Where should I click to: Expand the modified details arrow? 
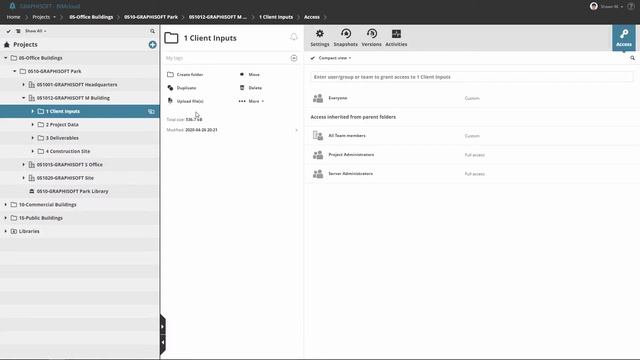coord(296,130)
